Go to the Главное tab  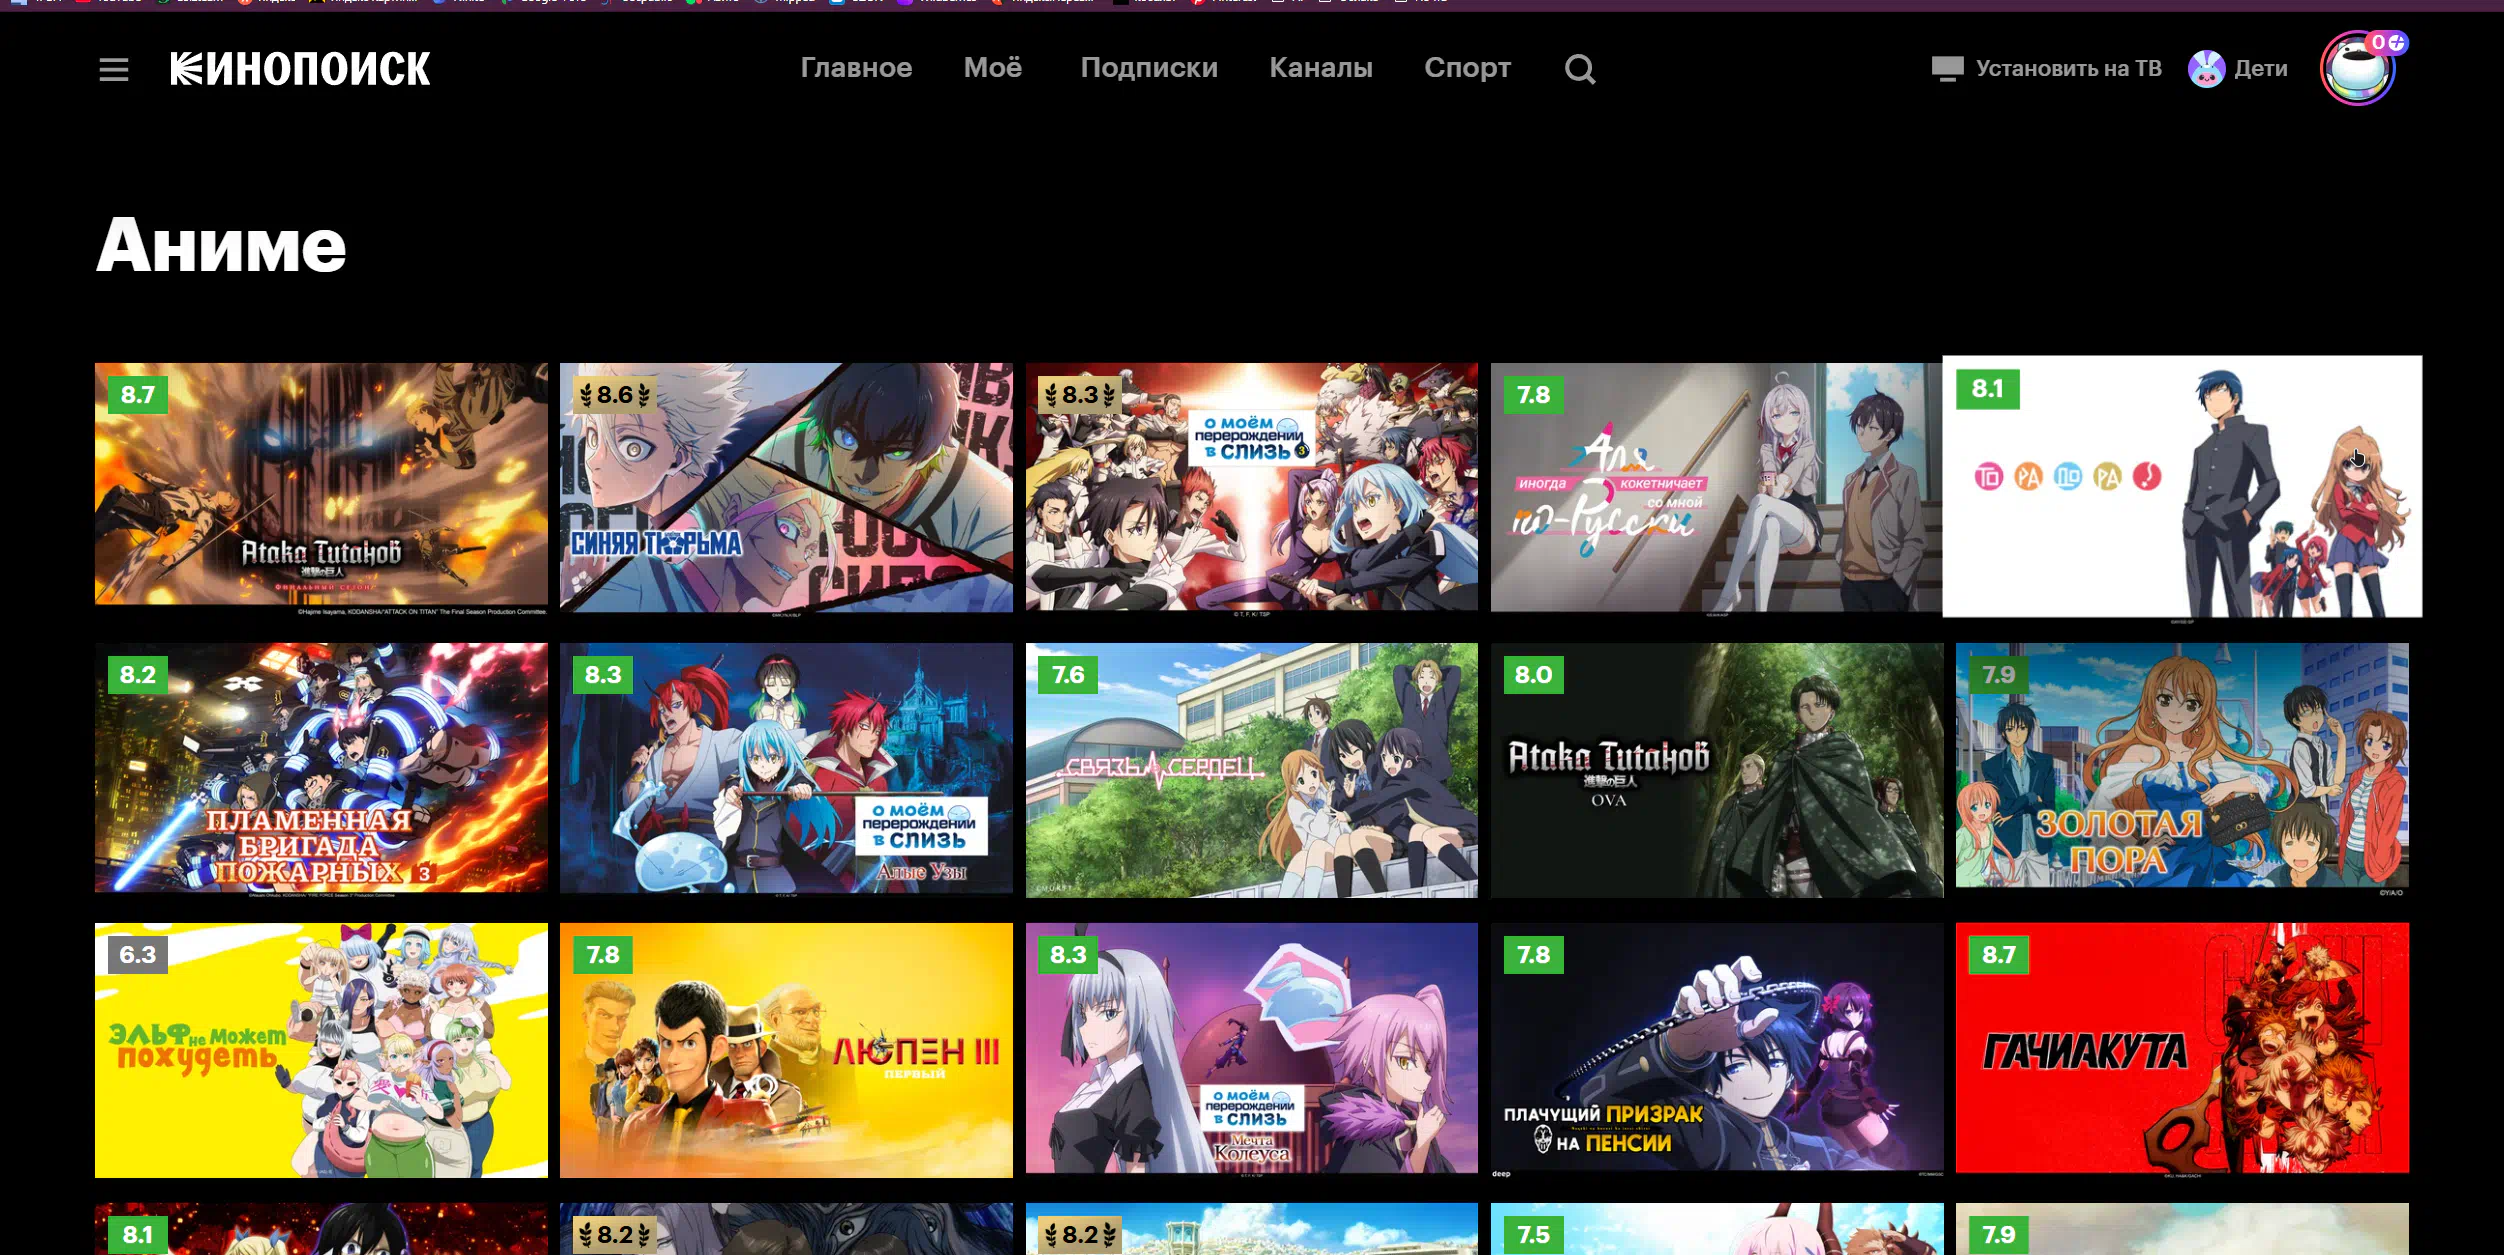coord(856,68)
